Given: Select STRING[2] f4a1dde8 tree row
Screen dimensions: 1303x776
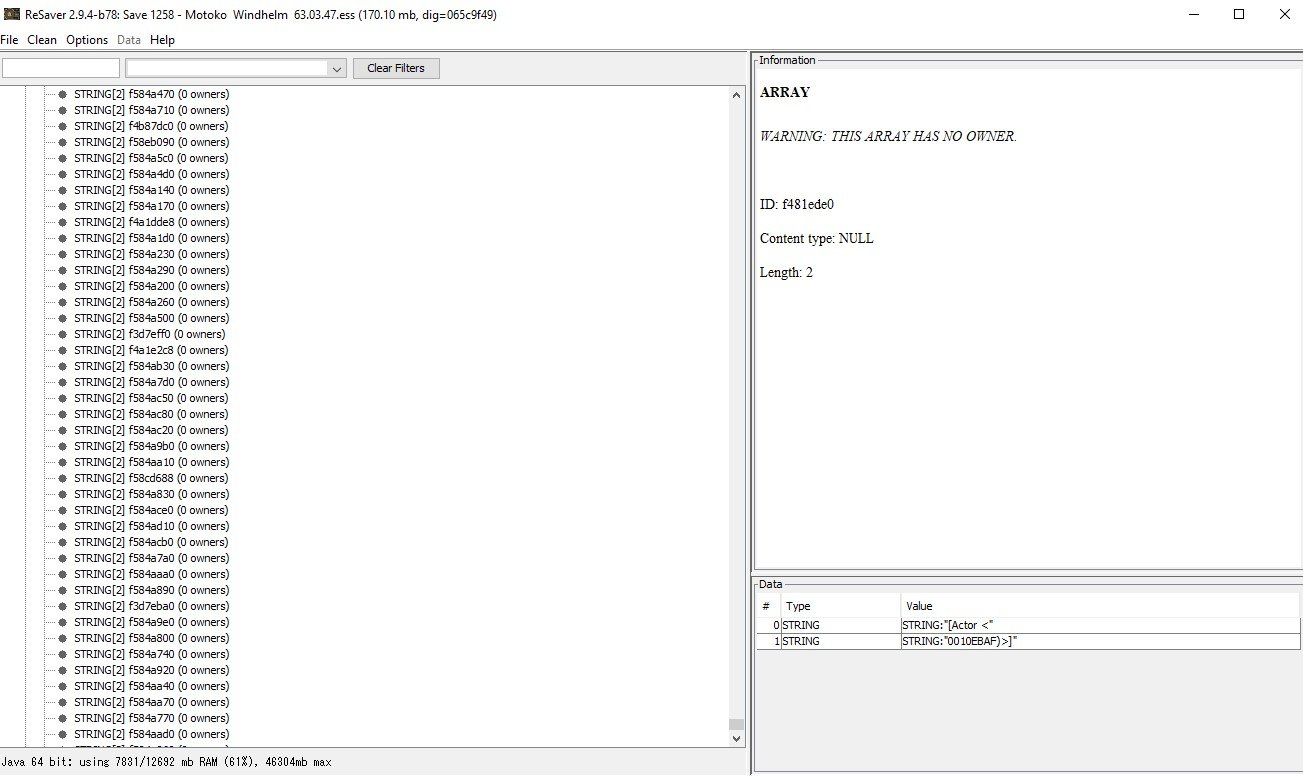Looking at the screenshot, I should point(151,222).
